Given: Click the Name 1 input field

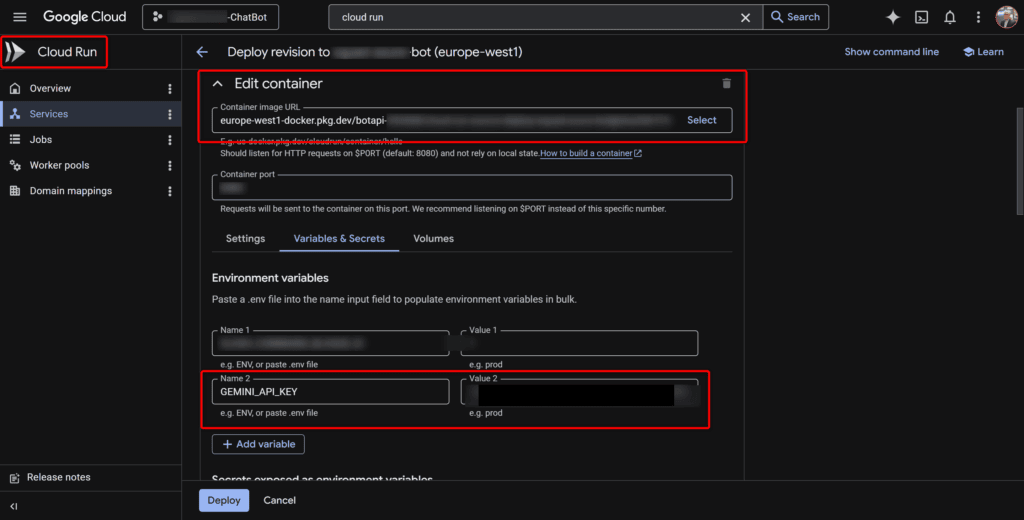Looking at the screenshot, I should [x=330, y=343].
